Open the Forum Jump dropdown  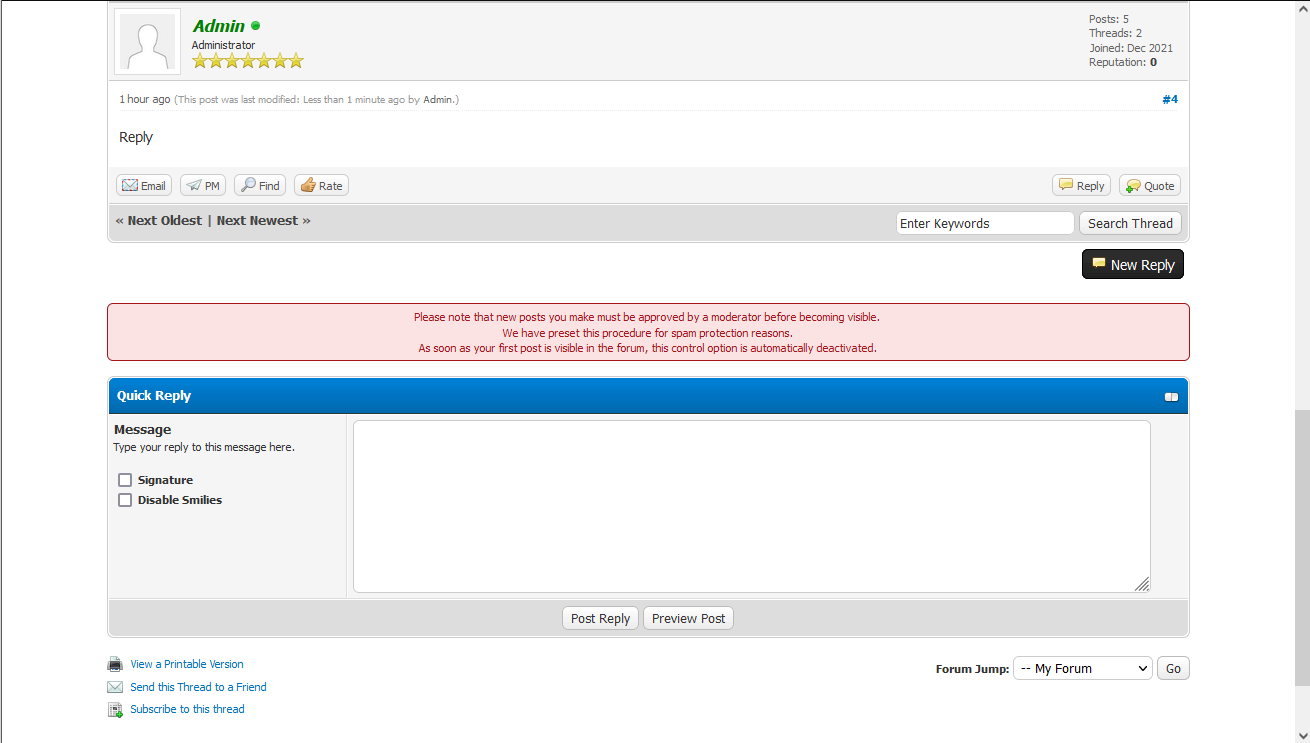[1083, 669]
